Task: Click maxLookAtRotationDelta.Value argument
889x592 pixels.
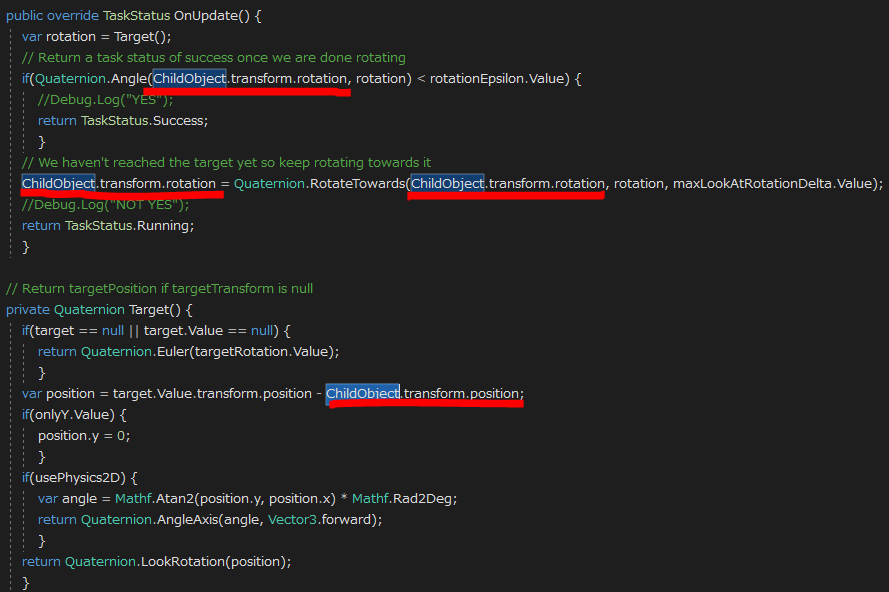Action: tap(772, 184)
